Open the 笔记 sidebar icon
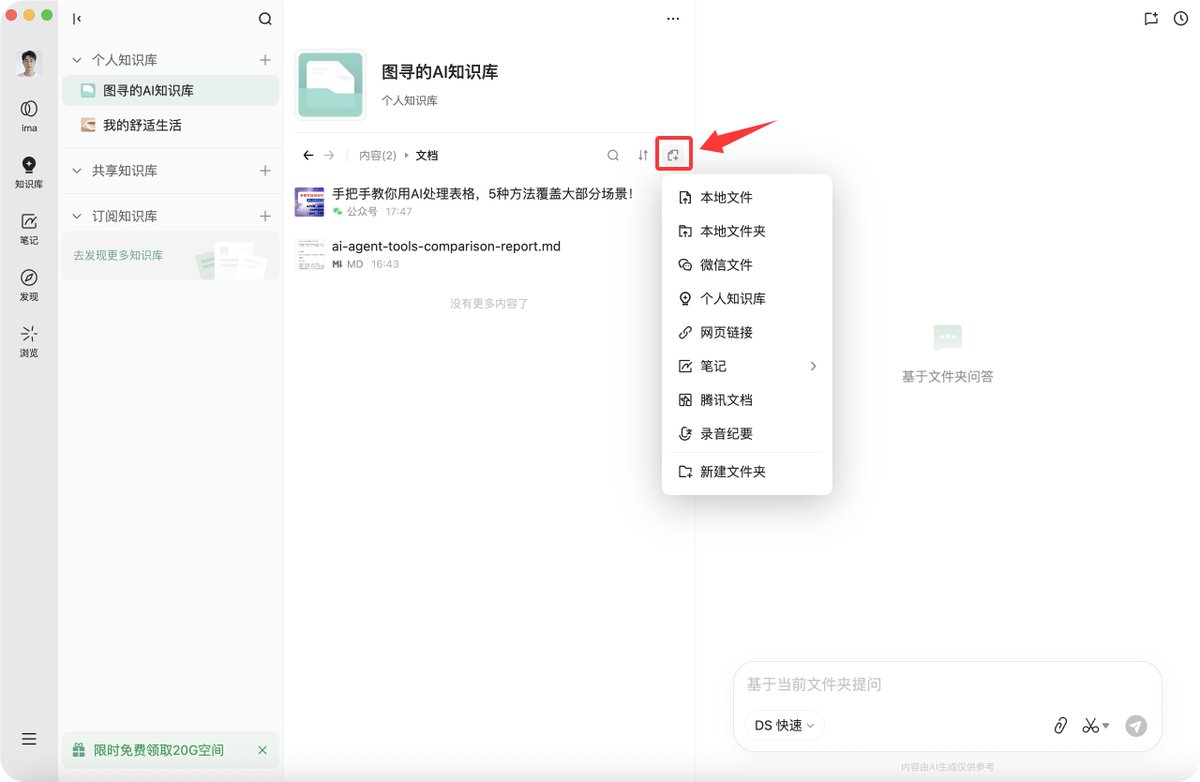The height and width of the screenshot is (782, 1200). click(29, 228)
